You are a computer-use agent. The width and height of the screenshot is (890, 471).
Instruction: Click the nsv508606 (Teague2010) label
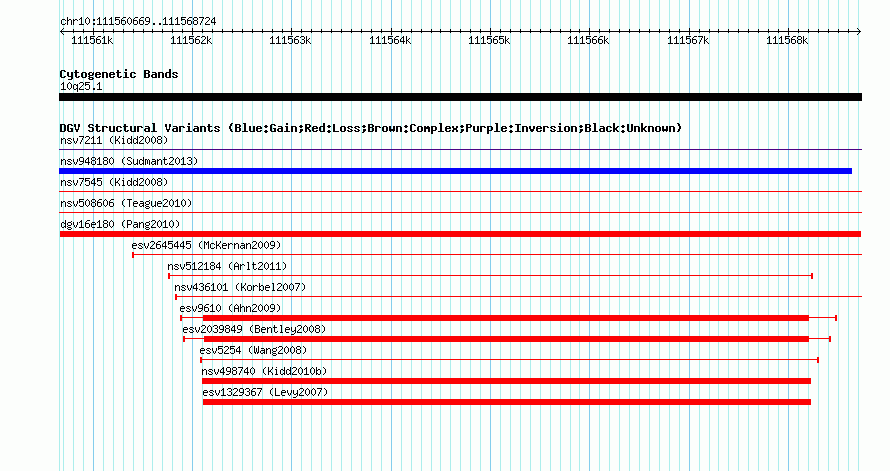[x=126, y=203]
